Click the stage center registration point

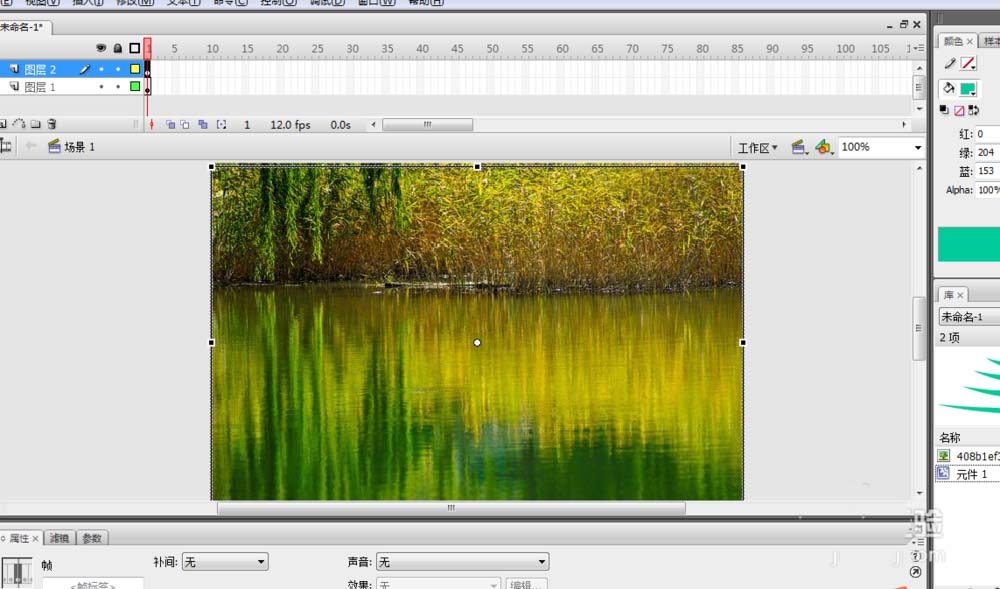pyautogui.click(x=477, y=342)
